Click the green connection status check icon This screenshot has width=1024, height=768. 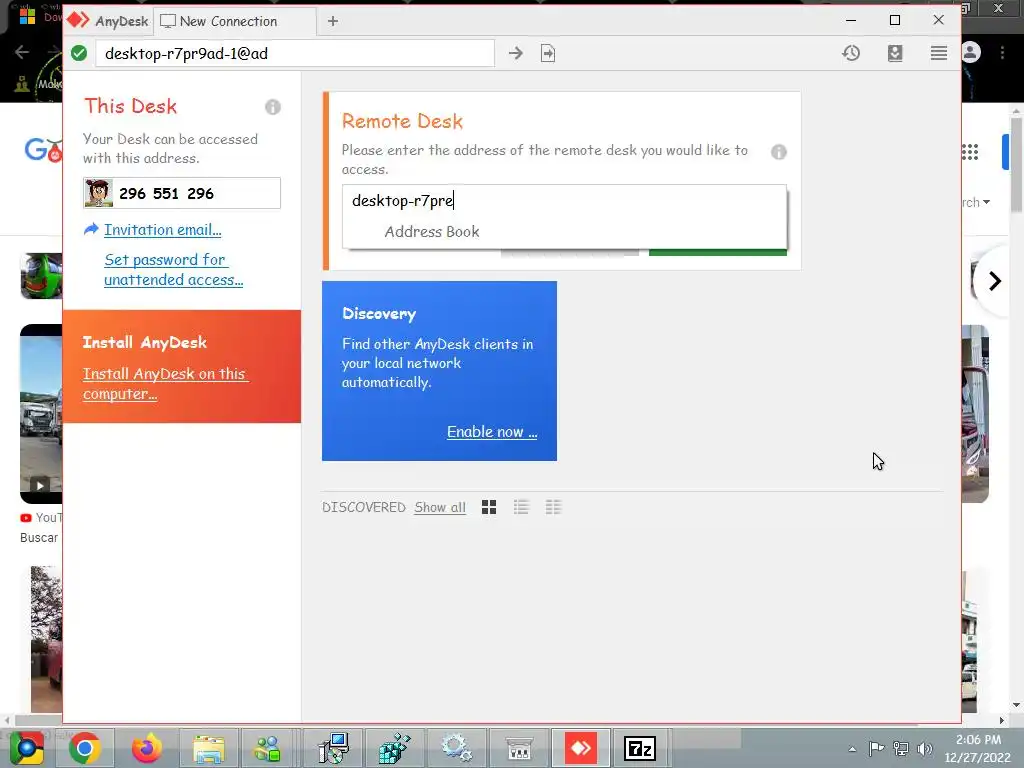(x=79, y=53)
